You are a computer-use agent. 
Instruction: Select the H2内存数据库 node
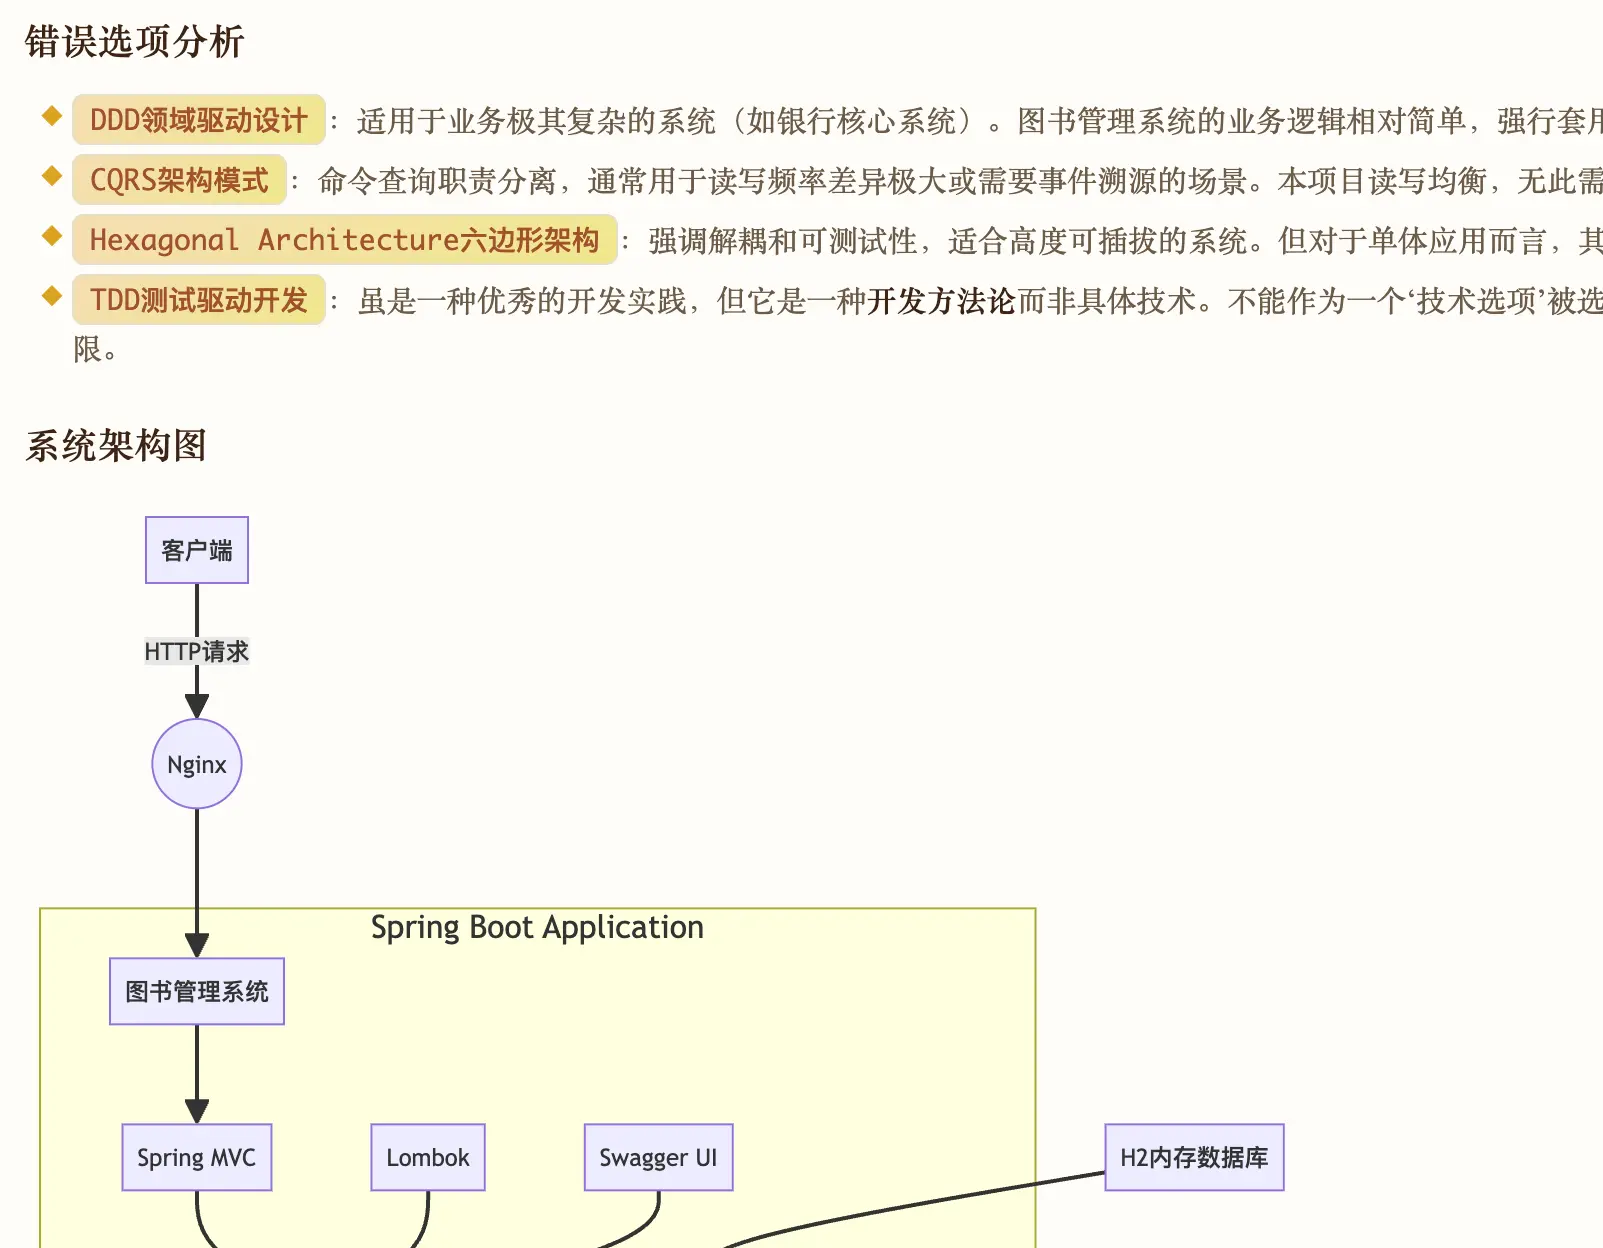pyautogui.click(x=1194, y=1155)
